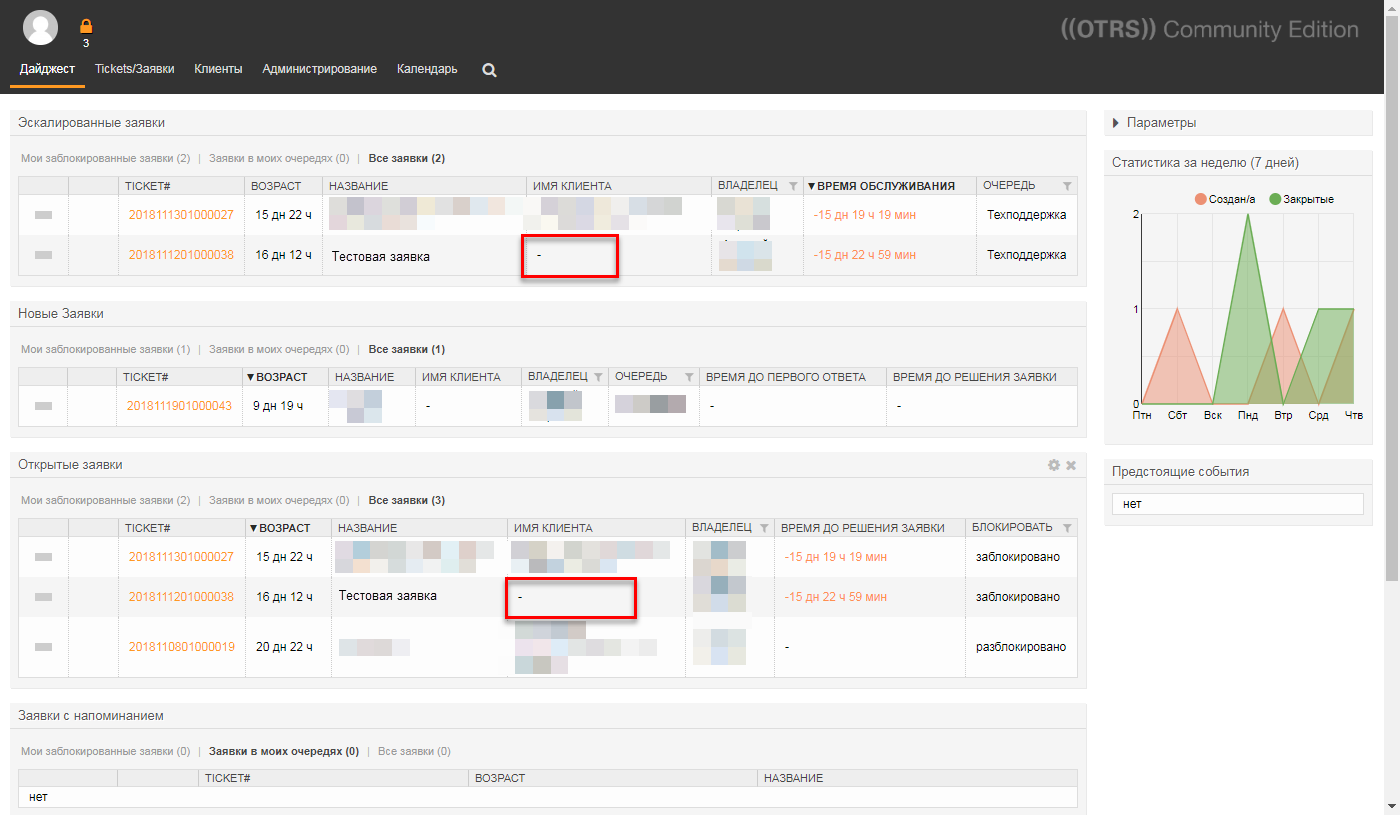Click flag icon of 2018111201000038 in Открытые заявки
Viewport: 1400px width, 815px height.
pyautogui.click(x=43, y=597)
